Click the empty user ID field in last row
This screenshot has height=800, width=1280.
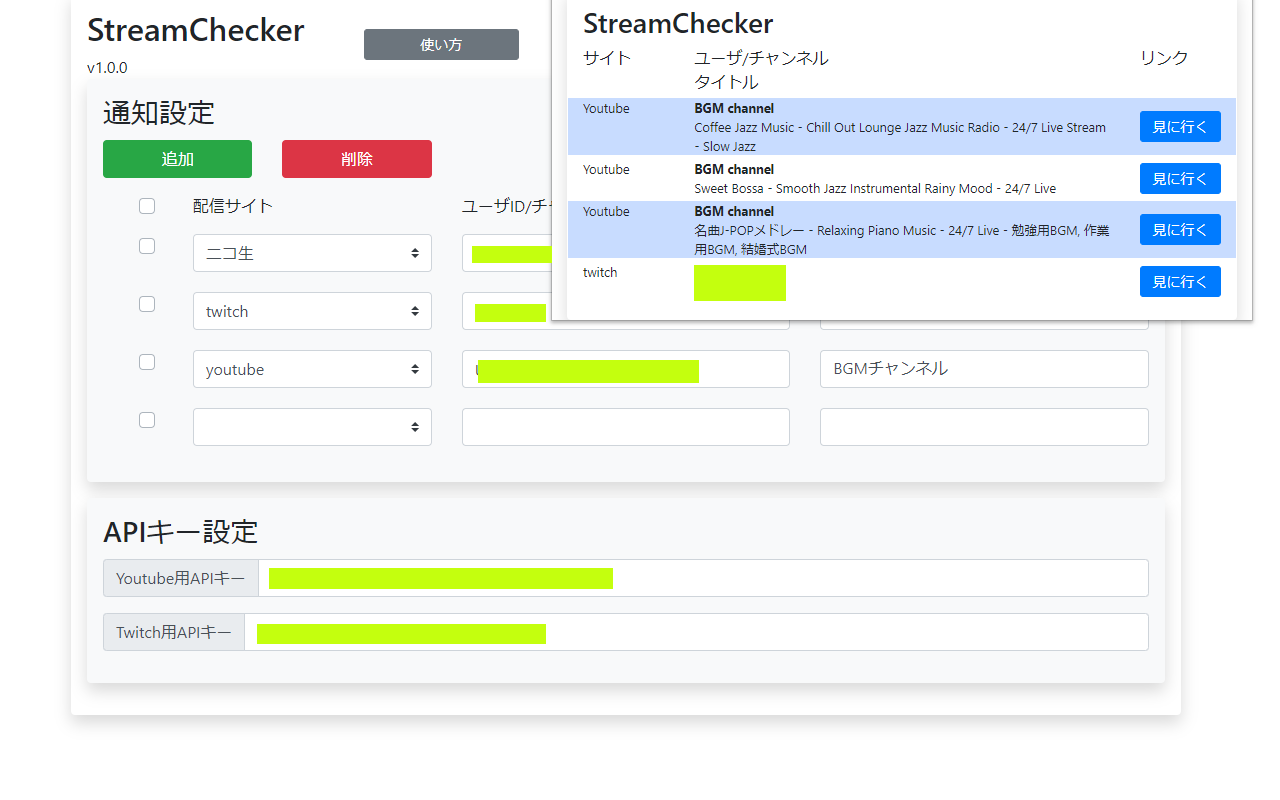(626, 427)
